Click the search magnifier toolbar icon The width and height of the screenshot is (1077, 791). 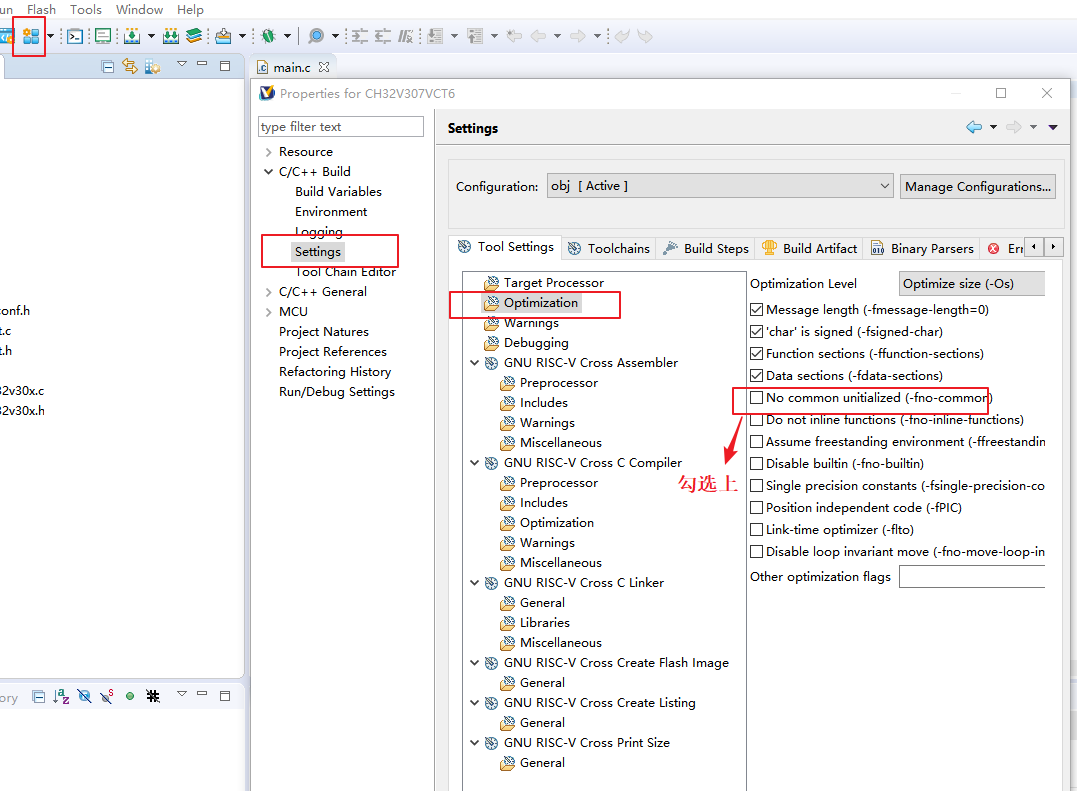[316, 36]
